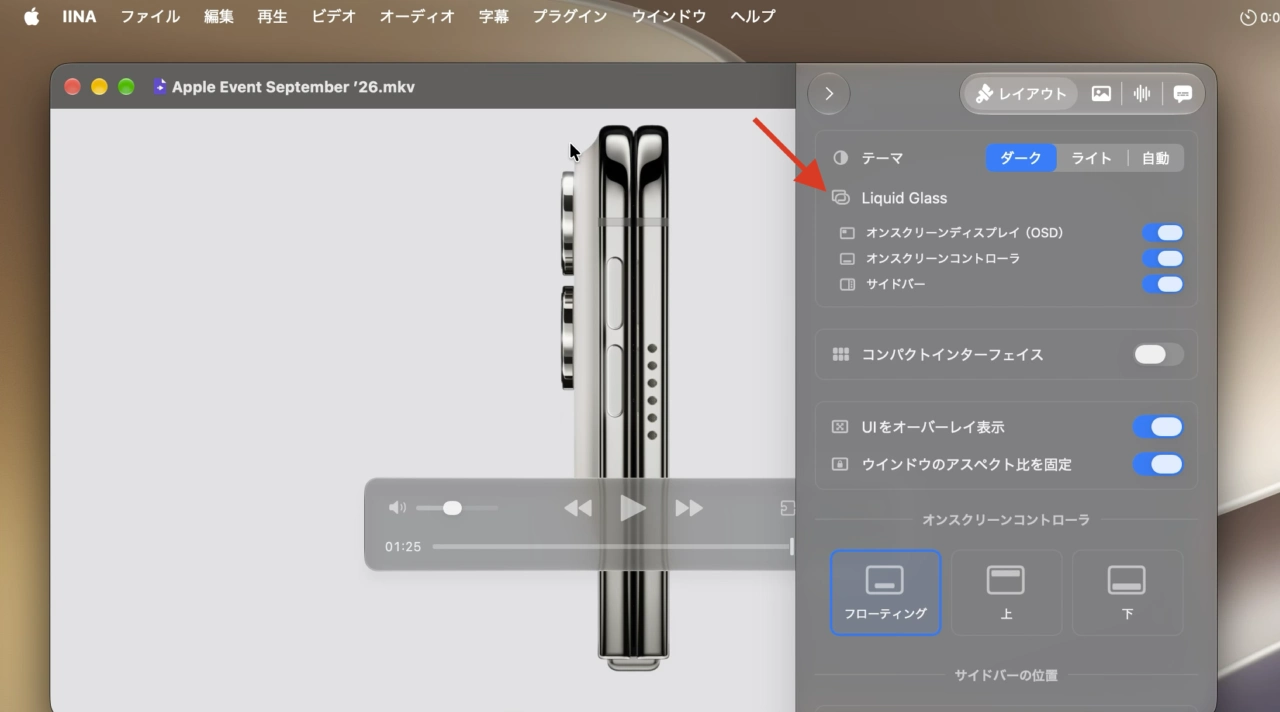The image size is (1280, 712).
Task: Open the オーディオ menu
Action: (x=417, y=17)
